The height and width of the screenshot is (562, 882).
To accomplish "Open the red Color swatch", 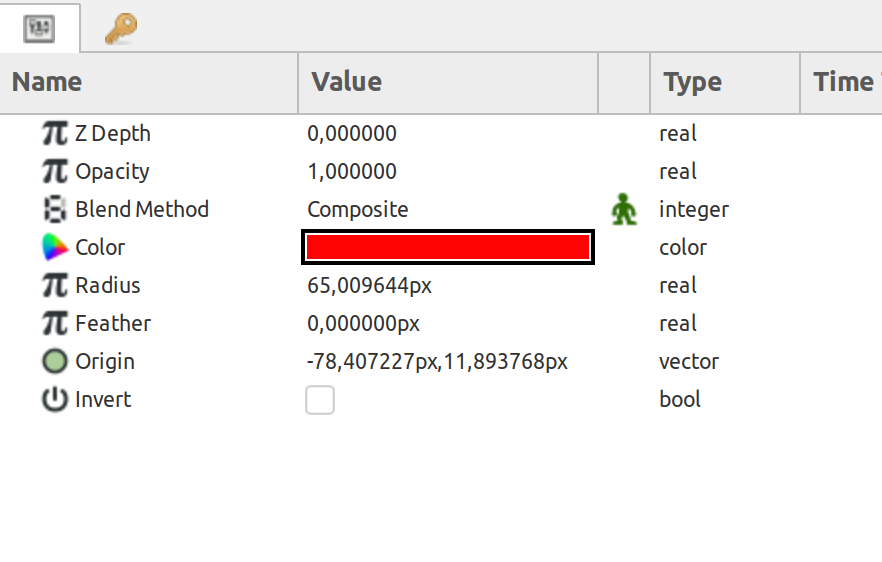I will point(448,247).
